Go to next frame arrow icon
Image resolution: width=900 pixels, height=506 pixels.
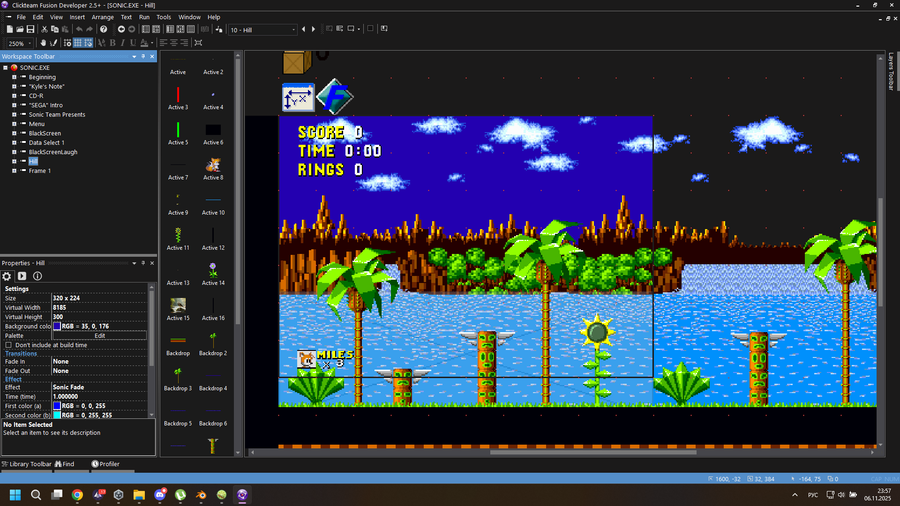coord(313,29)
